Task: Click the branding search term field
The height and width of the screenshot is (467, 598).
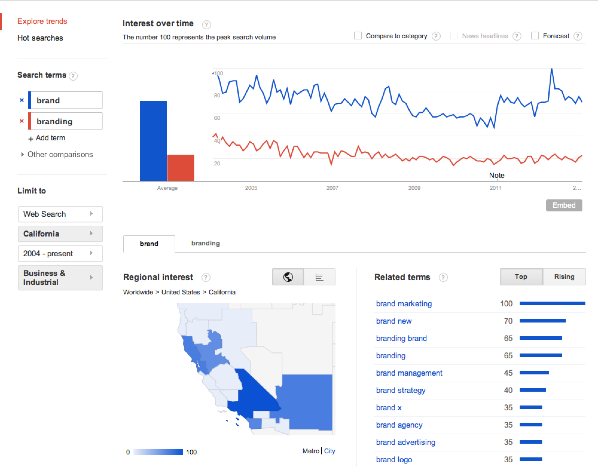Action: 66,121
